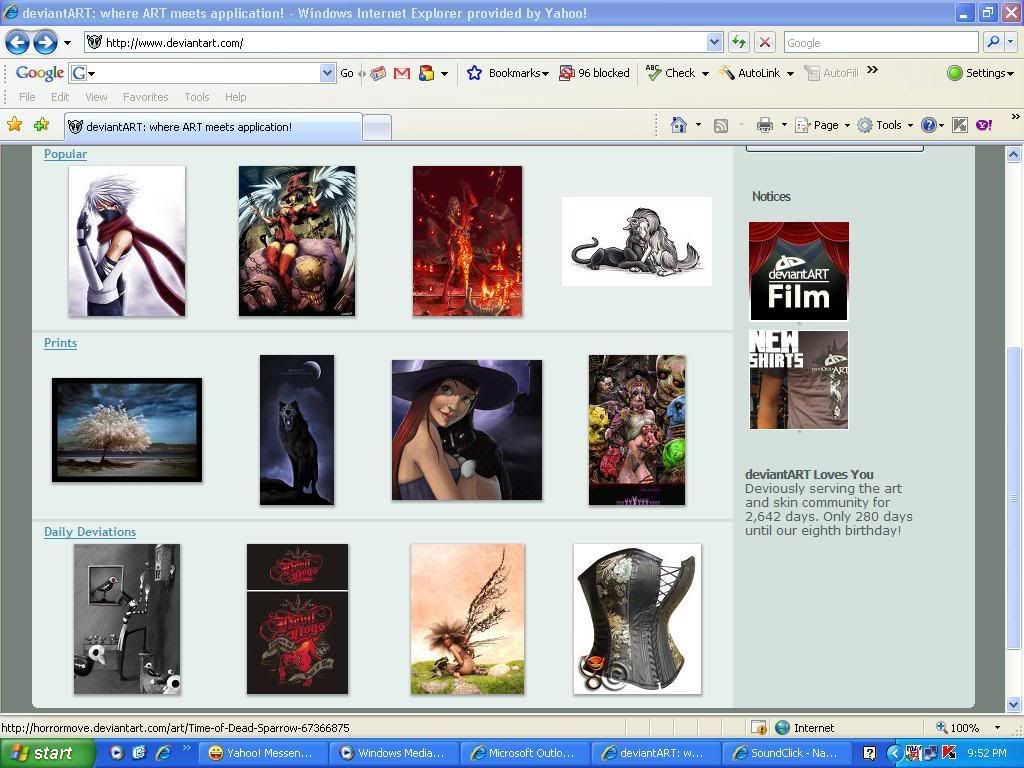Expand the Google toolbar search history dropdown
1024x768 pixels.
pyautogui.click(x=327, y=73)
